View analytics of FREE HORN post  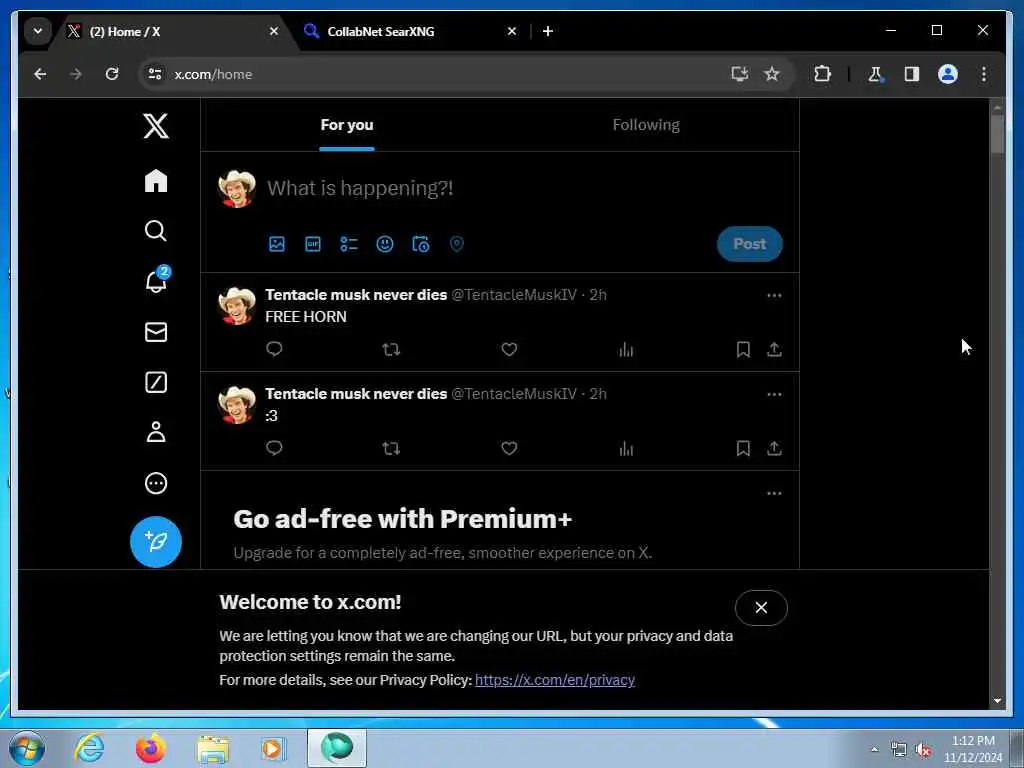(x=626, y=350)
